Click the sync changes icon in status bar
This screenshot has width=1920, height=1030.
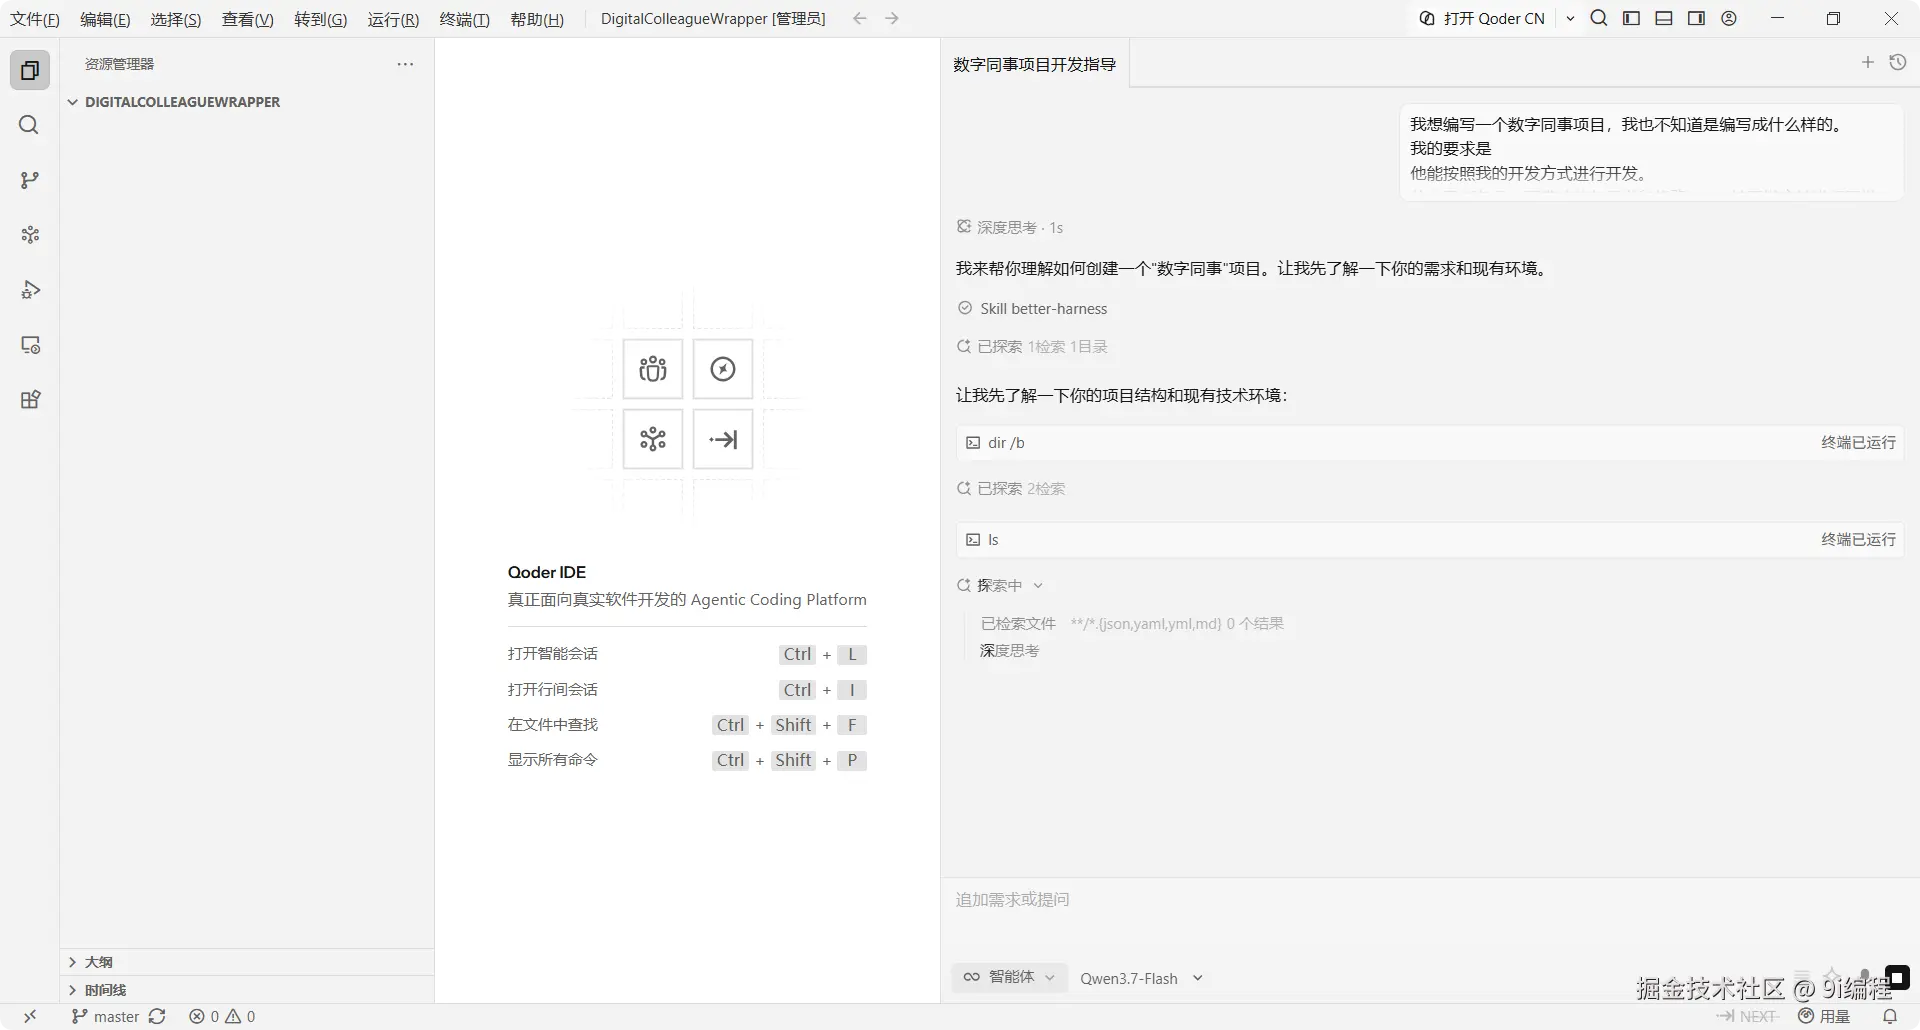[157, 1016]
